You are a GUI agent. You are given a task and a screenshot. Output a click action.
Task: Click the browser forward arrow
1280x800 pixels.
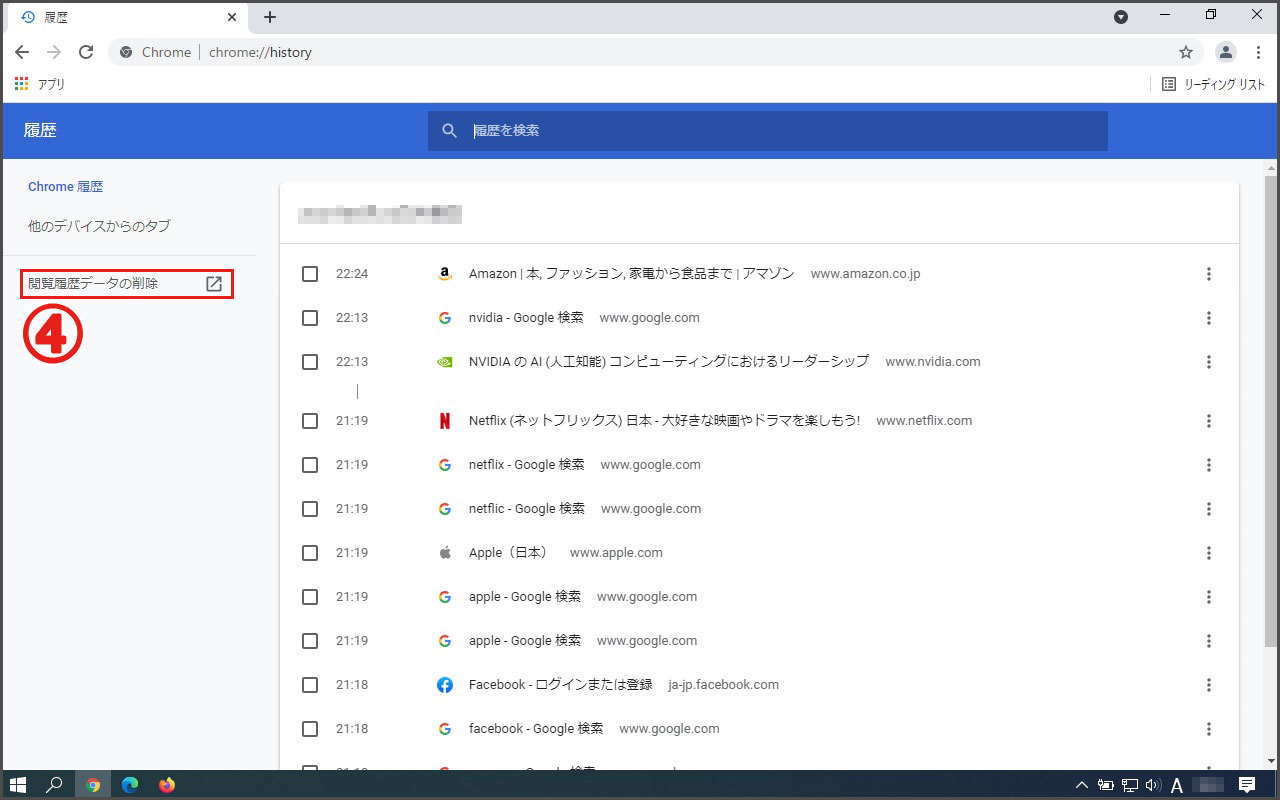point(54,52)
